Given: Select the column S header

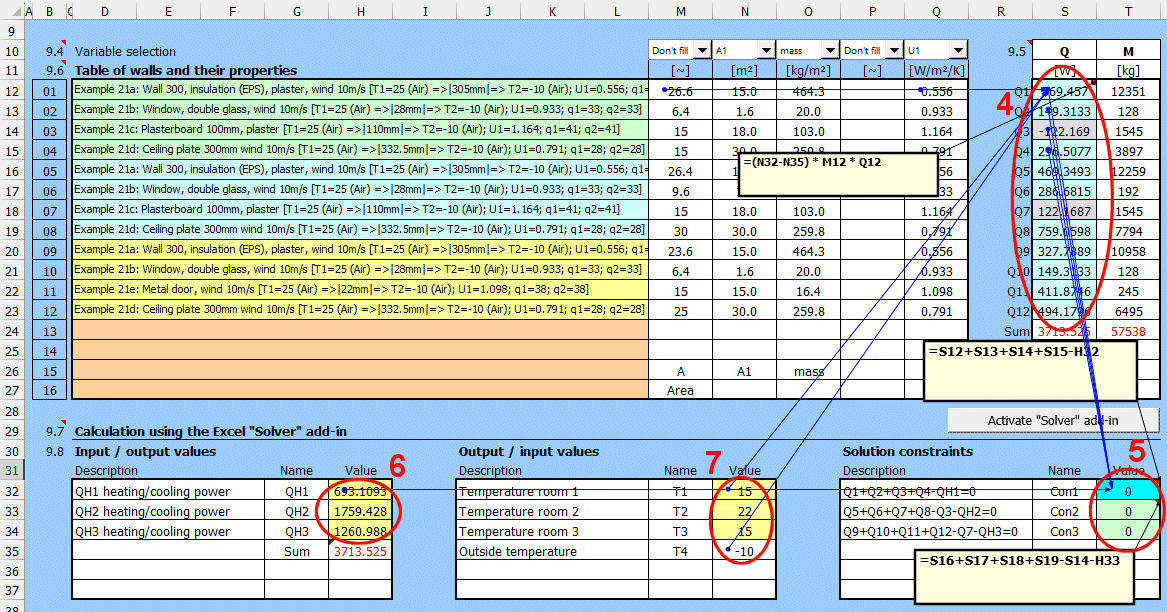Looking at the screenshot, I should pos(1064,12).
